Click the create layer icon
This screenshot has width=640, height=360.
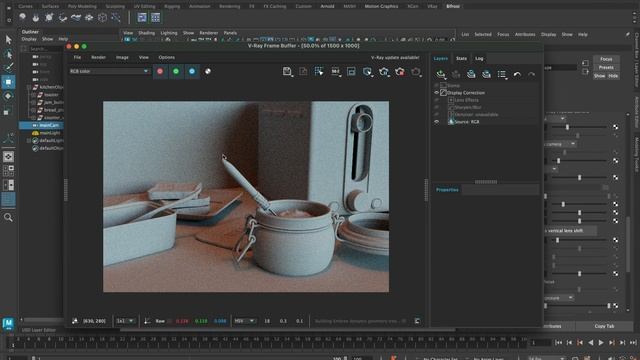point(440,74)
